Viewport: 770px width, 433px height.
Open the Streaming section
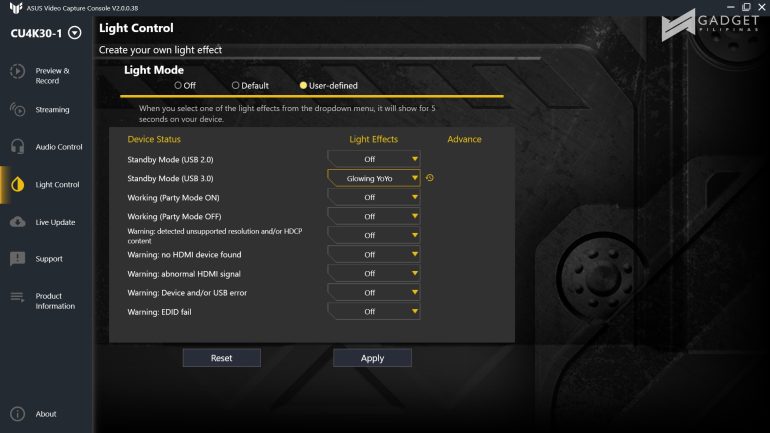tap(52, 110)
